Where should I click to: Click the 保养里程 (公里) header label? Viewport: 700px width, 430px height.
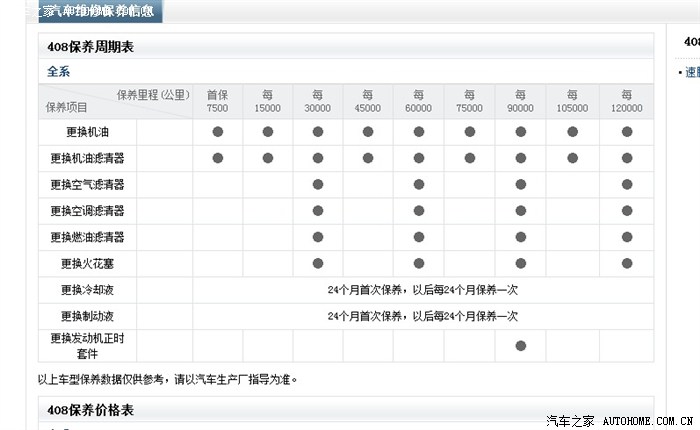153,95
